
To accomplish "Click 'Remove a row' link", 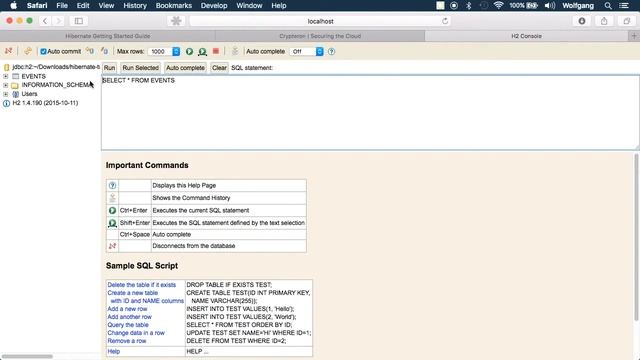I will (127, 341).
